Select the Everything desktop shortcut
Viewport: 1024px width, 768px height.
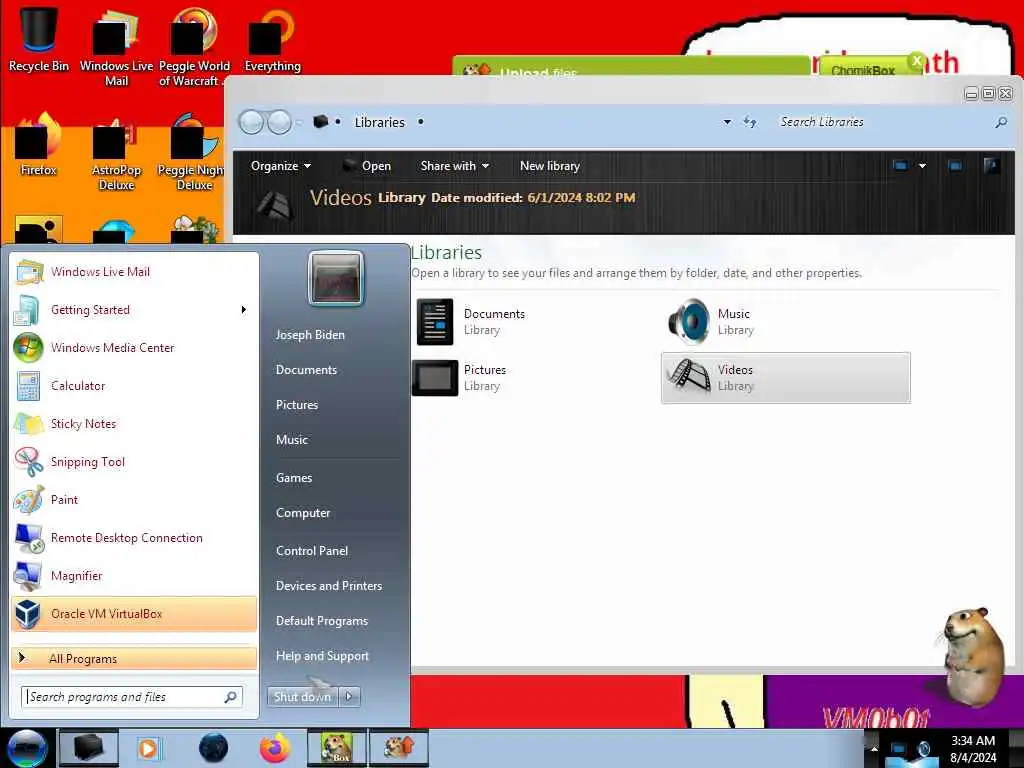click(x=272, y=38)
